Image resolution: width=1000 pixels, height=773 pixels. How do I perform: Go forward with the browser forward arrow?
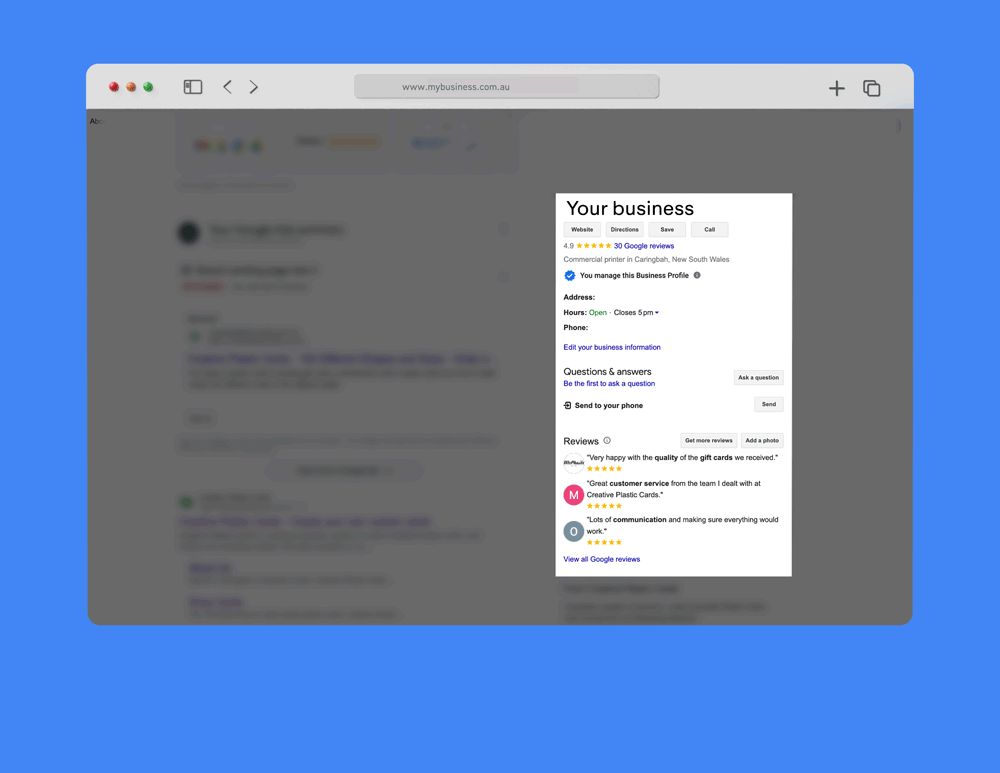(254, 87)
